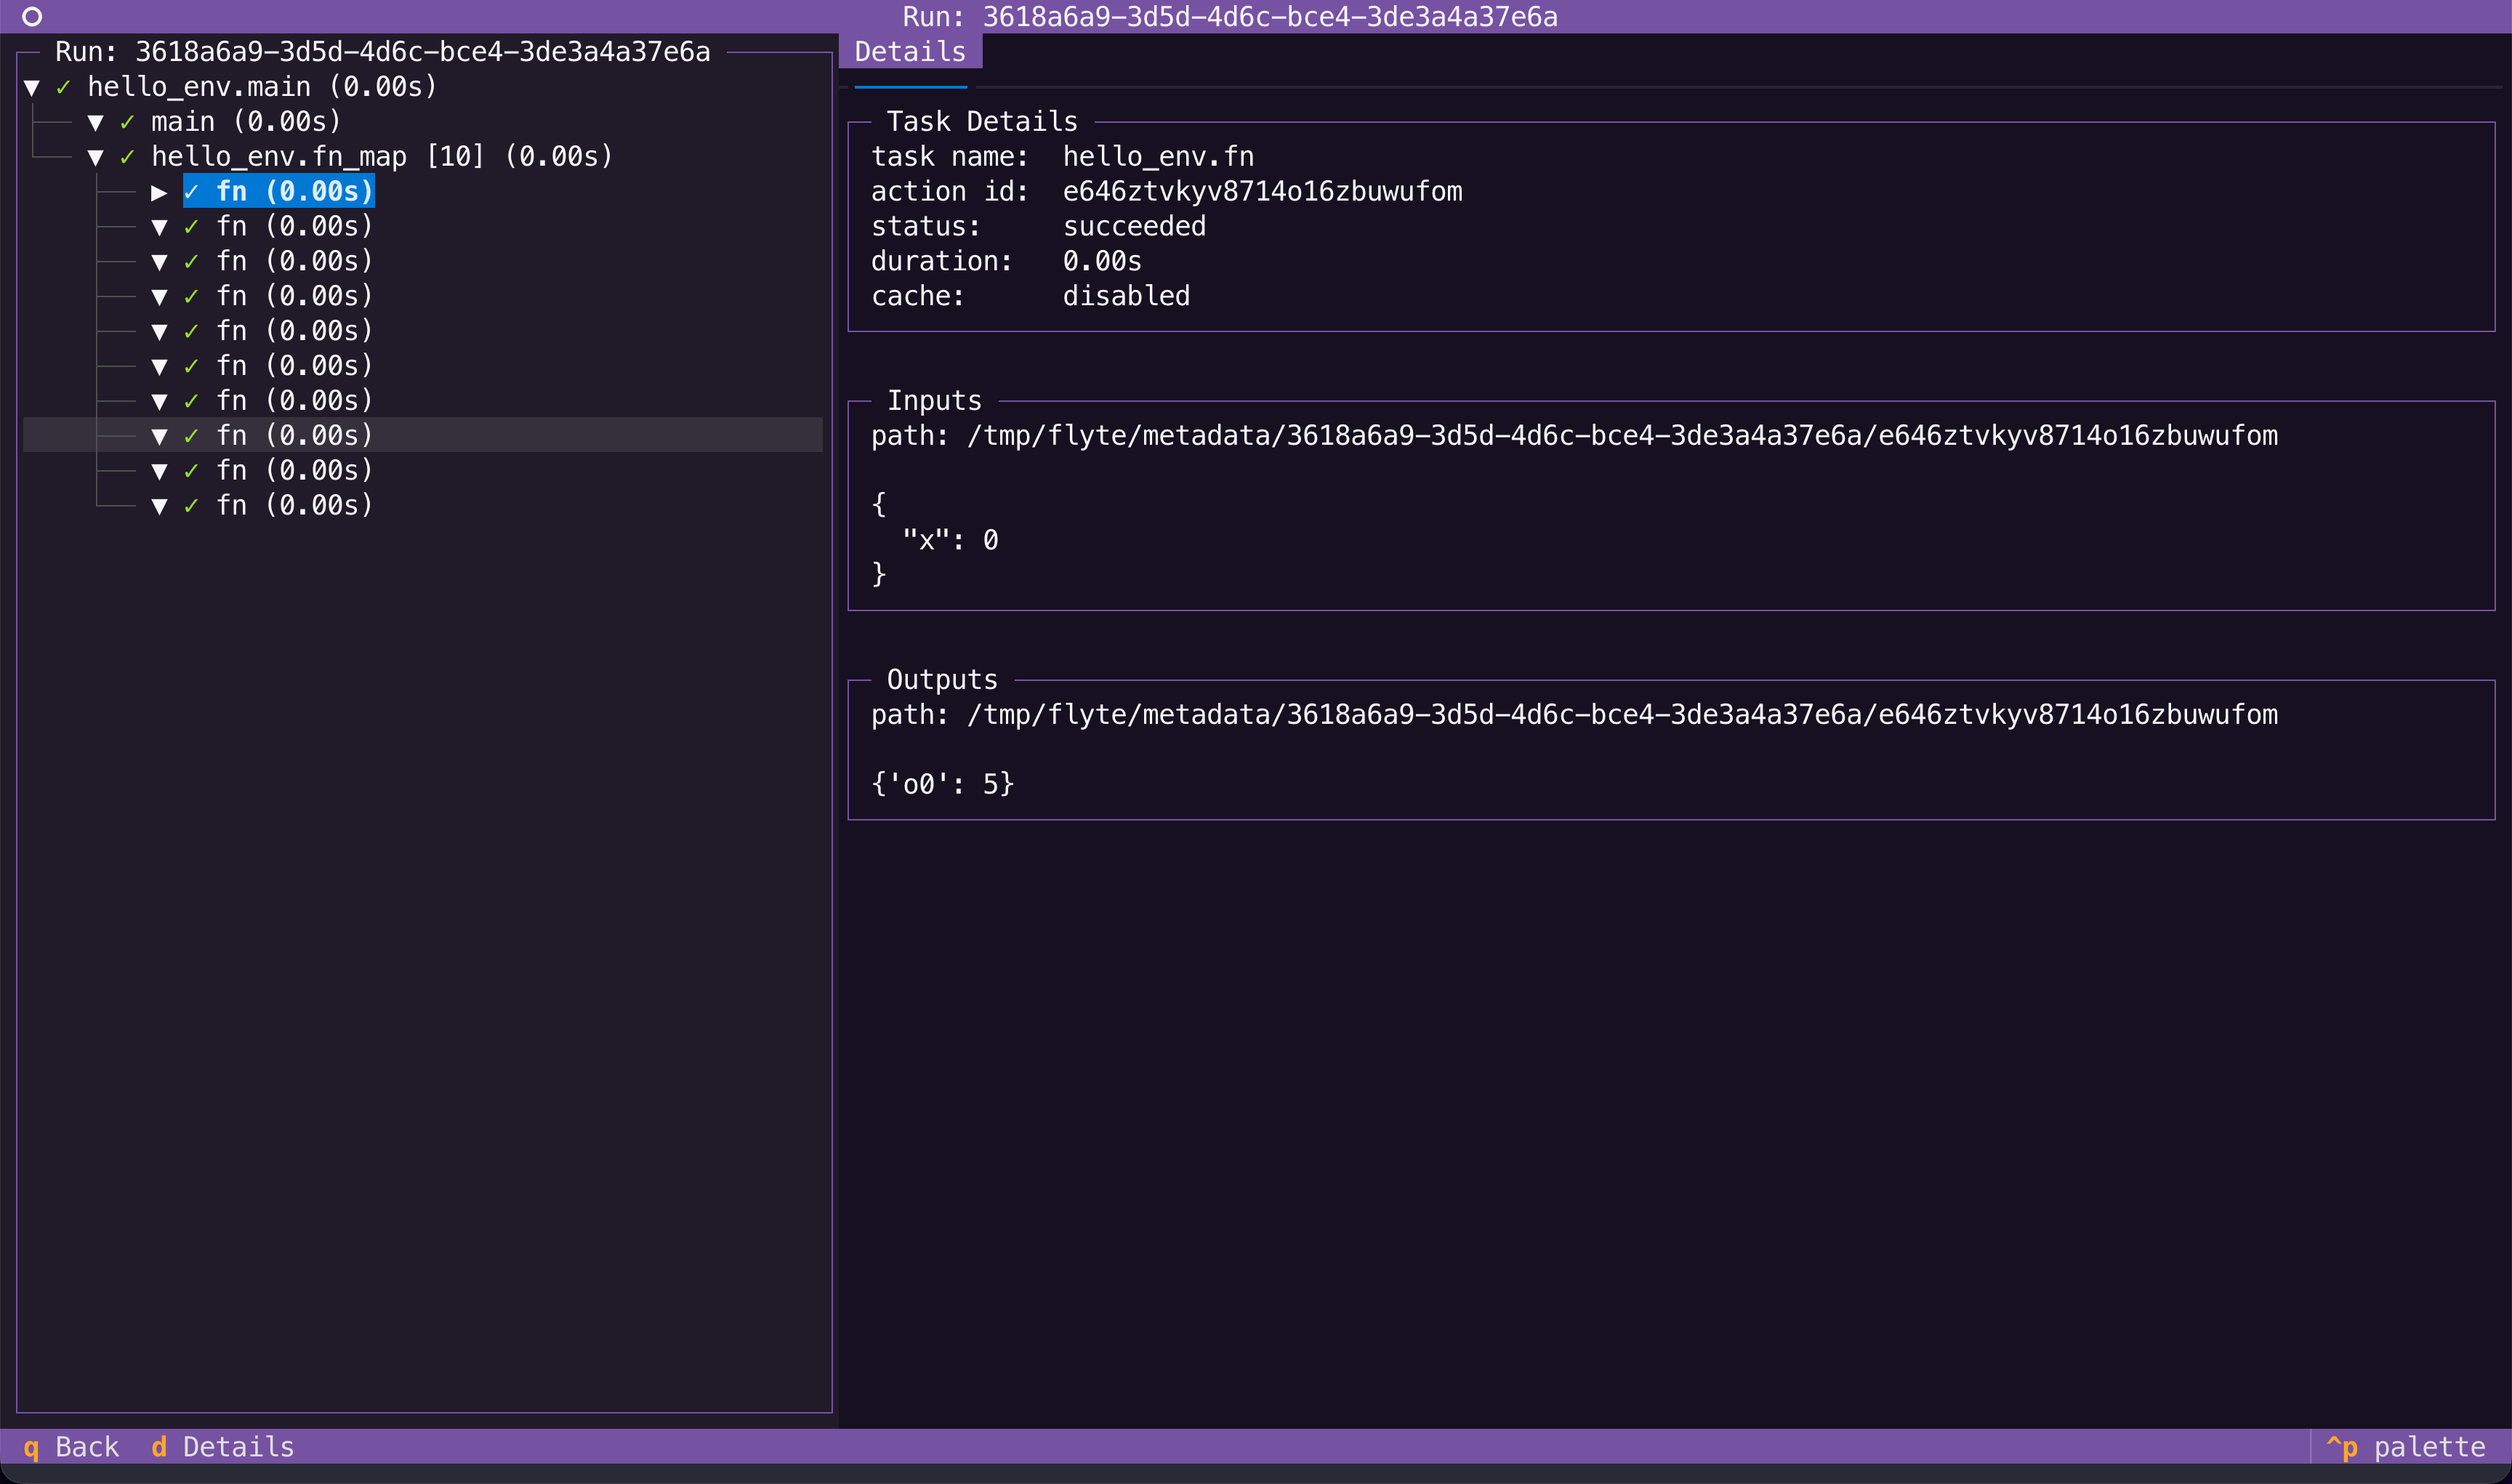Expand the selected first fn node arrow
This screenshot has width=2512, height=1484.
click(159, 191)
